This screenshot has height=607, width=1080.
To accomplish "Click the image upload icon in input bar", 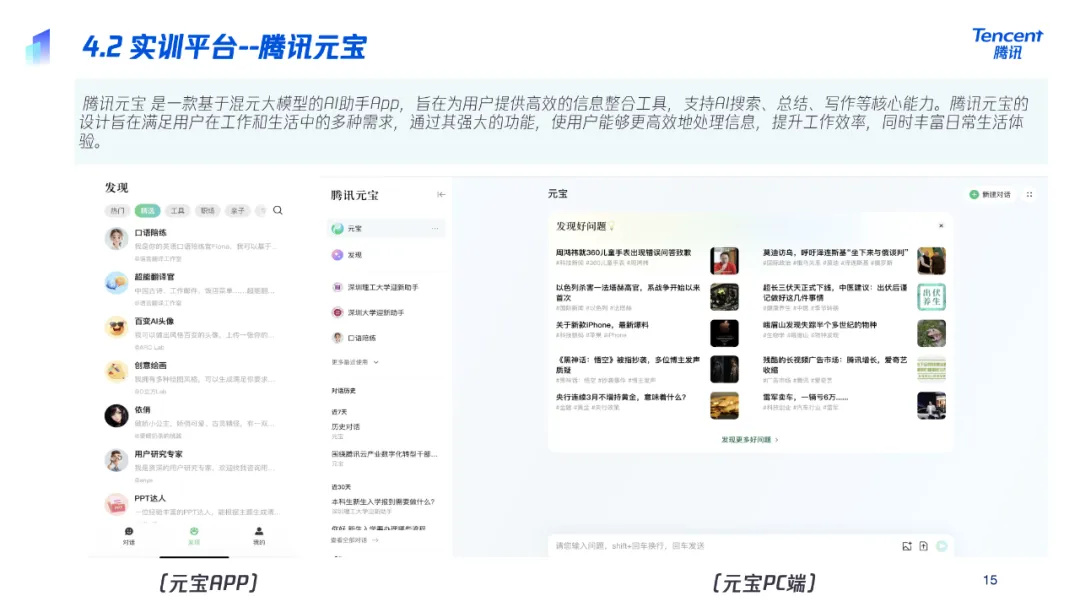I will 906,546.
